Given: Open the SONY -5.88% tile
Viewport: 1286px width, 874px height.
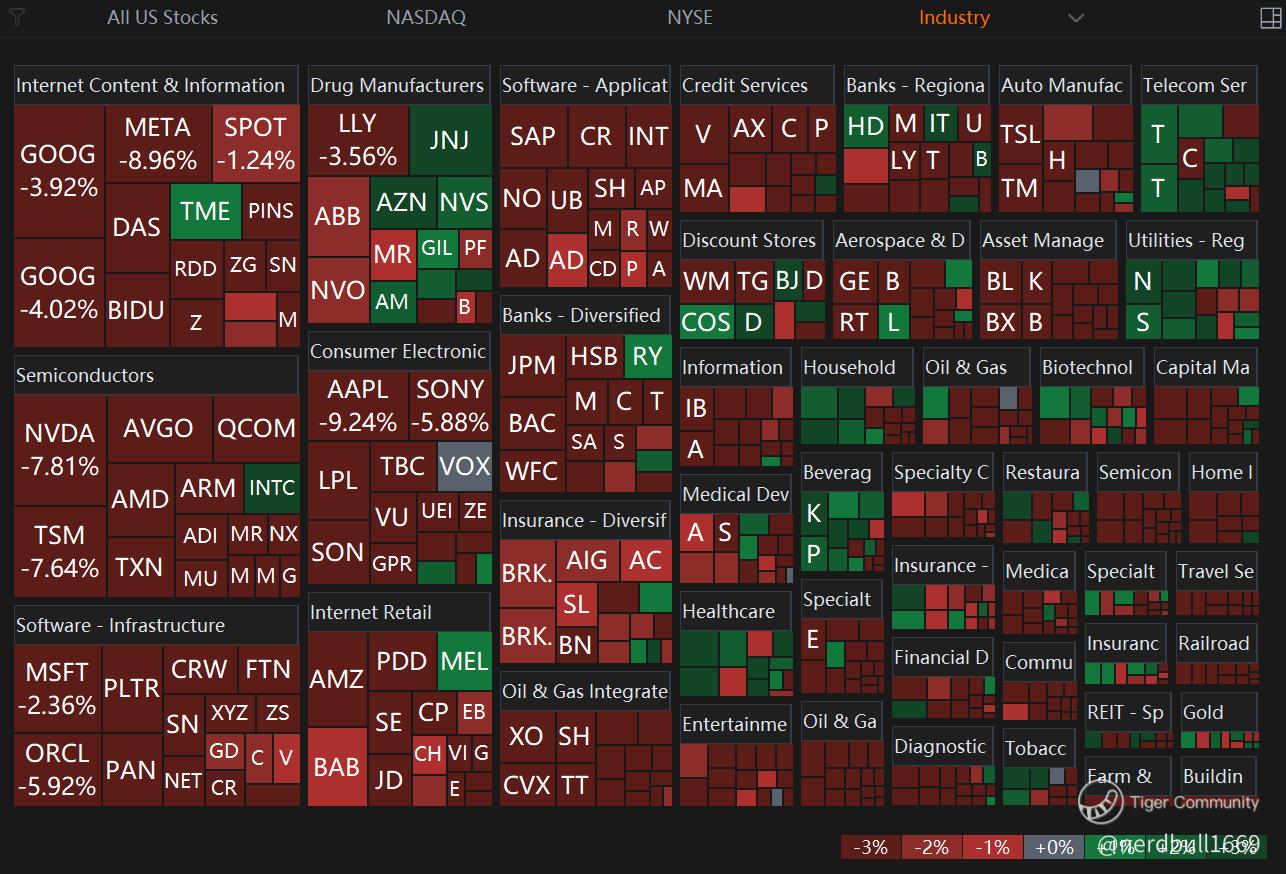Looking at the screenshot, I should (450, 406).
